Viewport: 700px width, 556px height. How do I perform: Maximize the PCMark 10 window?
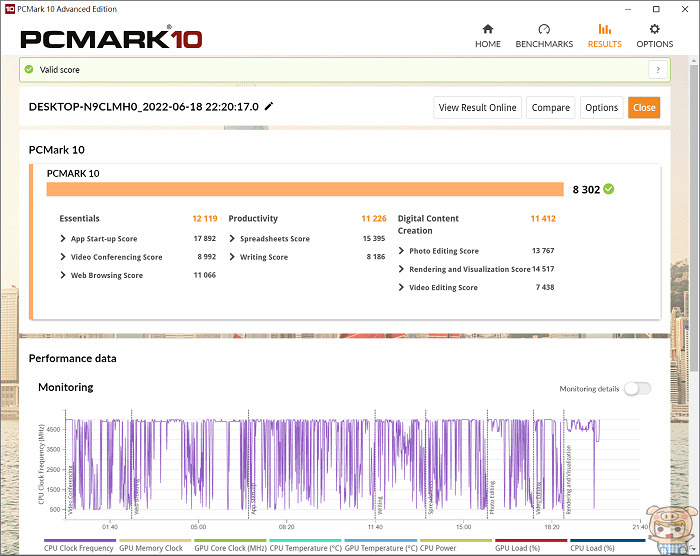[x=656, y=9]
